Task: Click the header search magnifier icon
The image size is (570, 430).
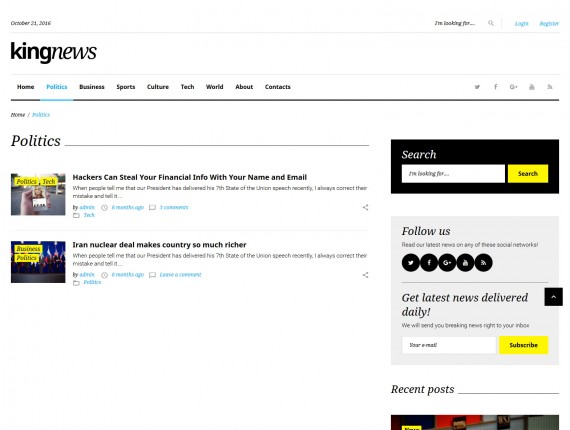Action: tap(491, 23)
